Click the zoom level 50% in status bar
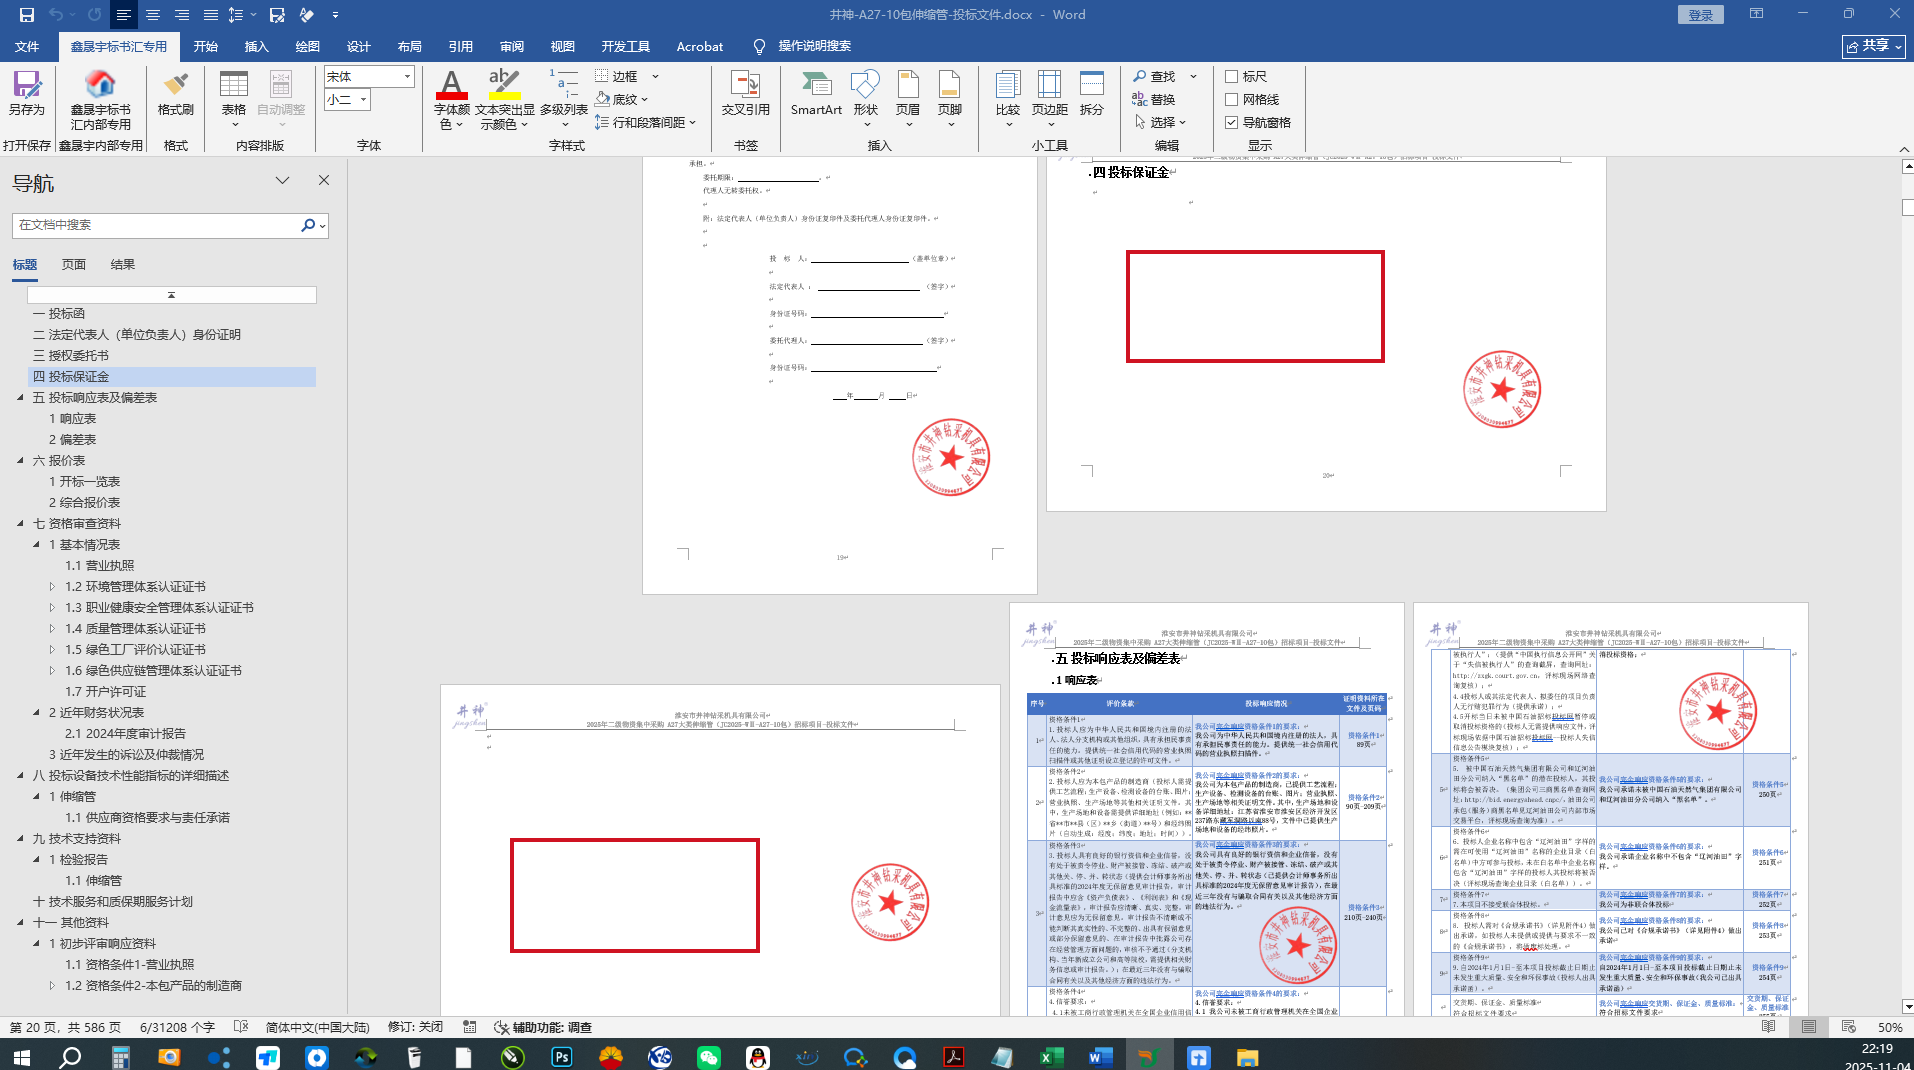The height and width of the screenshot is (1070, 1914). [1890, 1027]
